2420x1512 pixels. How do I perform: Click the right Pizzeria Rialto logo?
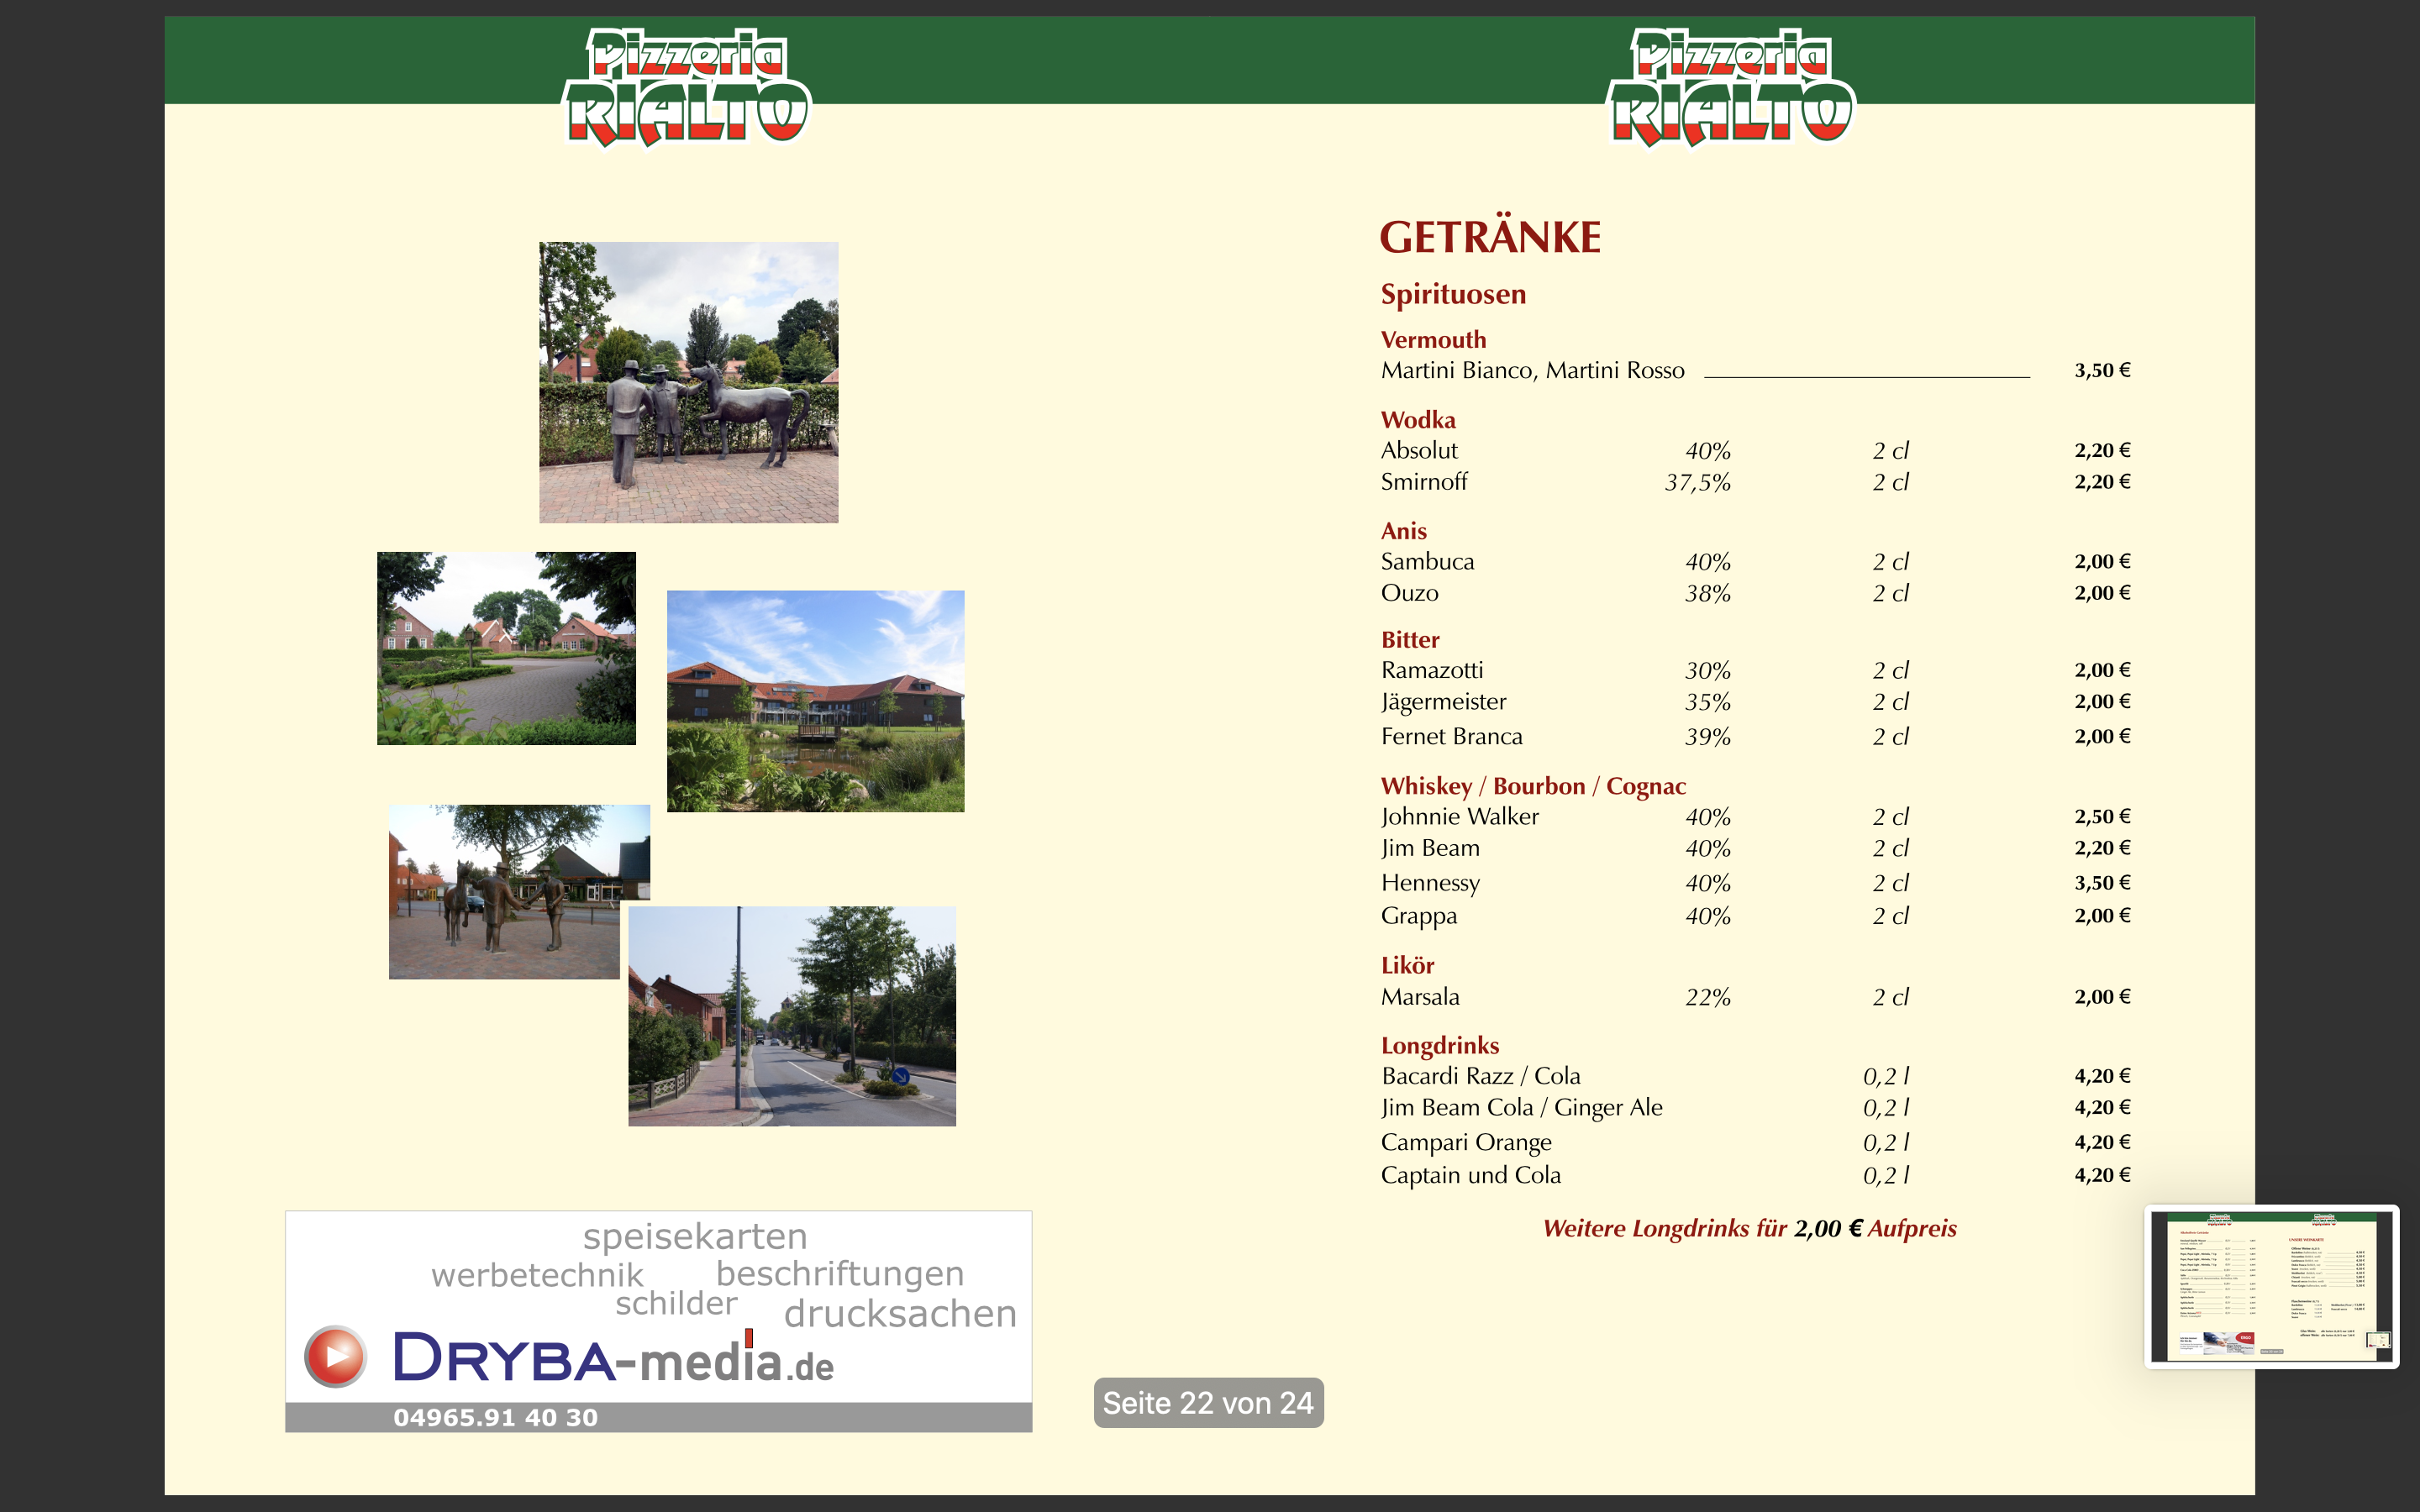(1731, 88)
